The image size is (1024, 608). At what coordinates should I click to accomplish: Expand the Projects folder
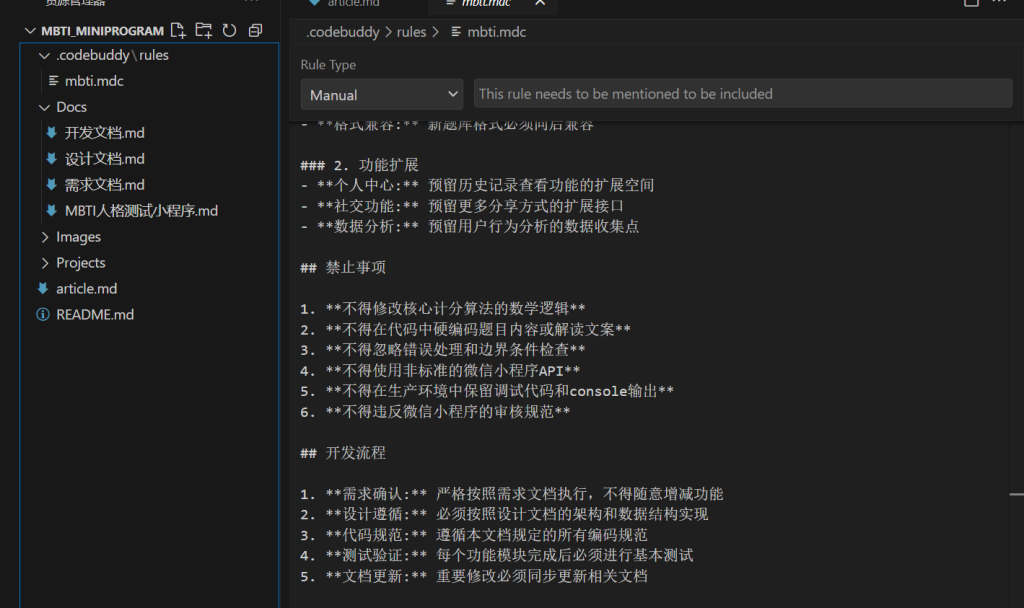click(80, 263)
